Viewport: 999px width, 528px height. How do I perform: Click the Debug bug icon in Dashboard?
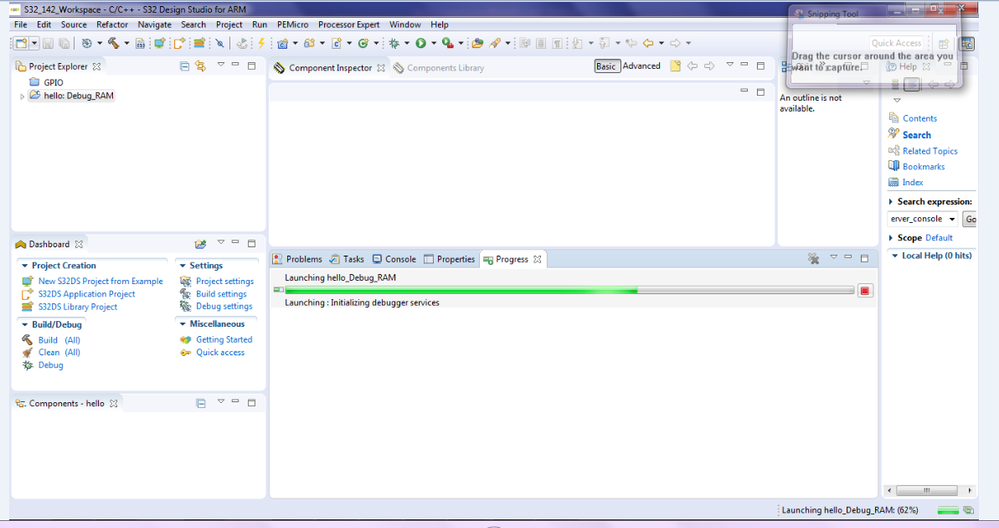27,365
